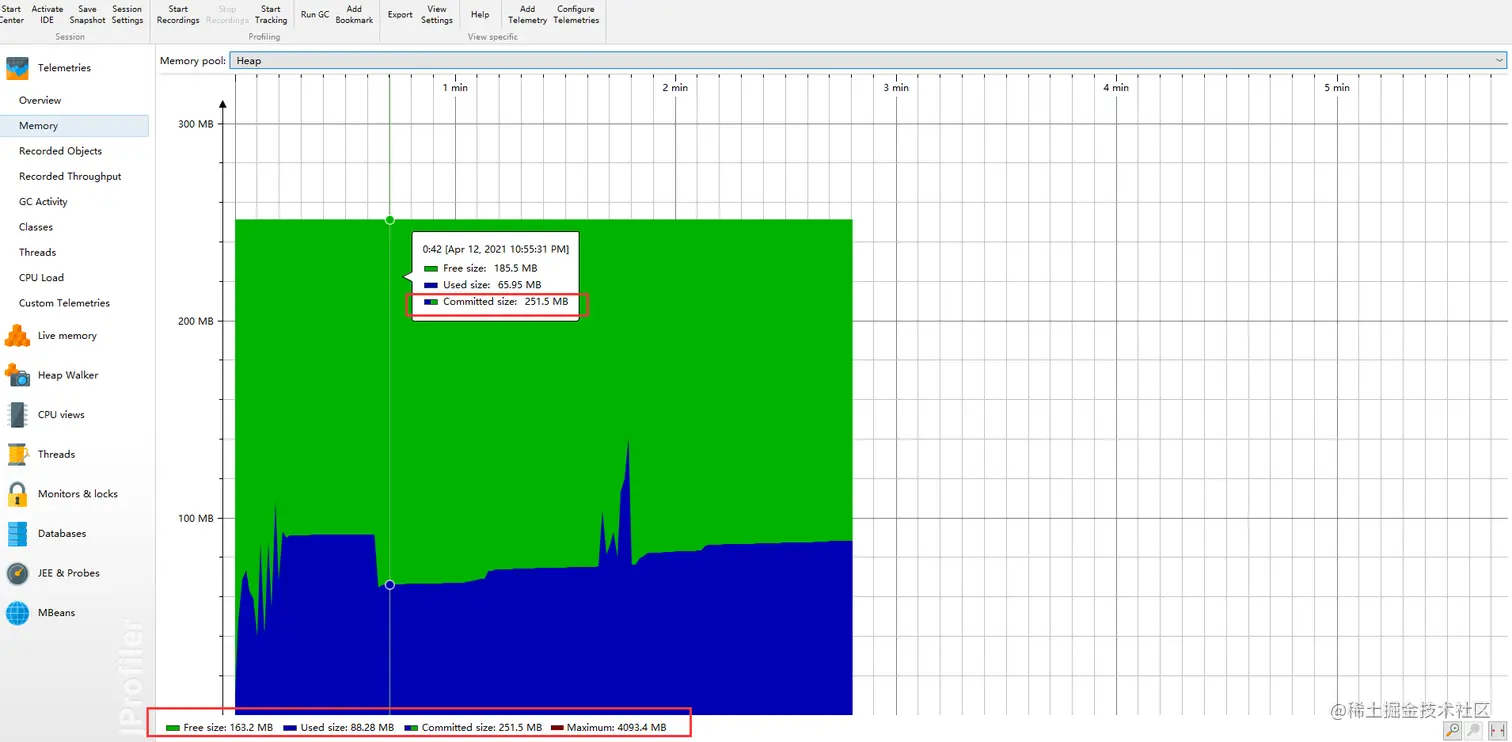
Task: Click Activate IDE toolbar button
Action: coord(47,14)
